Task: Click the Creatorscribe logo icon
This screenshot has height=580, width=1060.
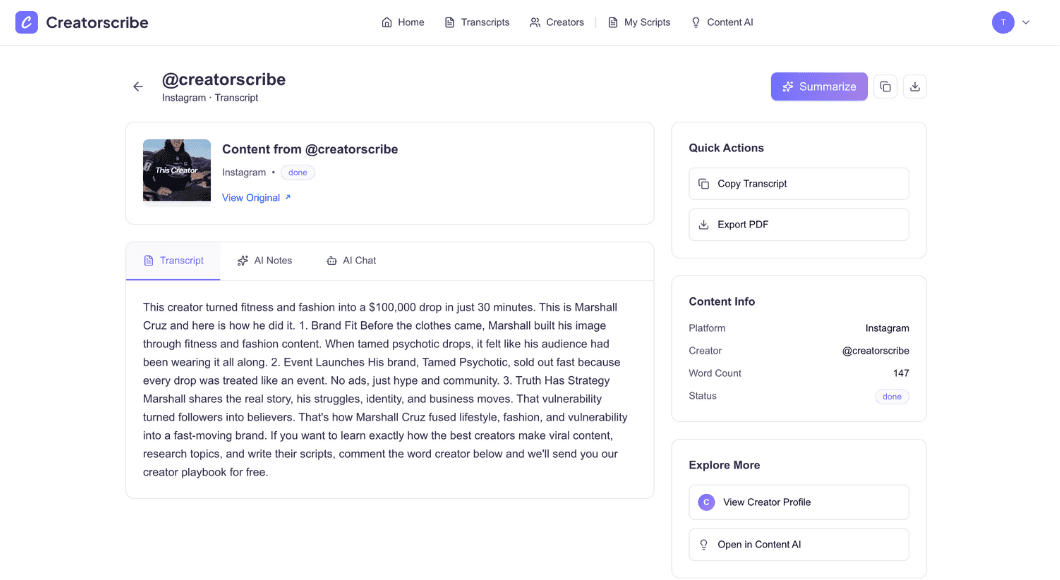Action: pyautogui.click(x=26, y=22)
